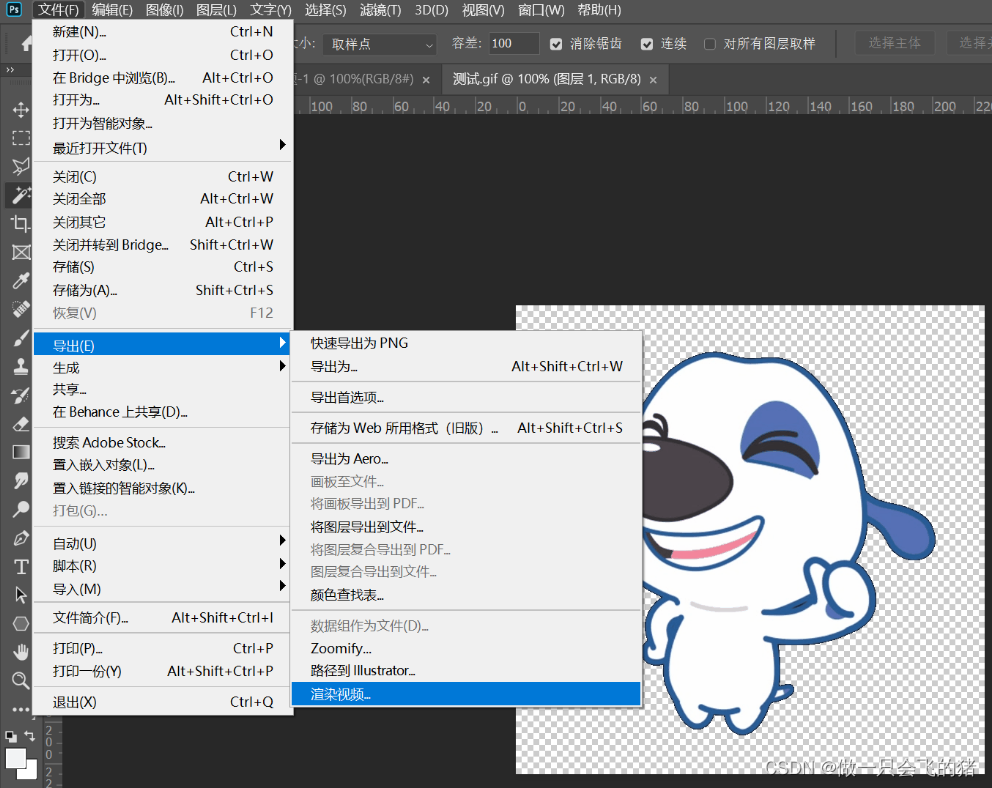Choose 新建(N)... from File menu

tap(163, 31)
